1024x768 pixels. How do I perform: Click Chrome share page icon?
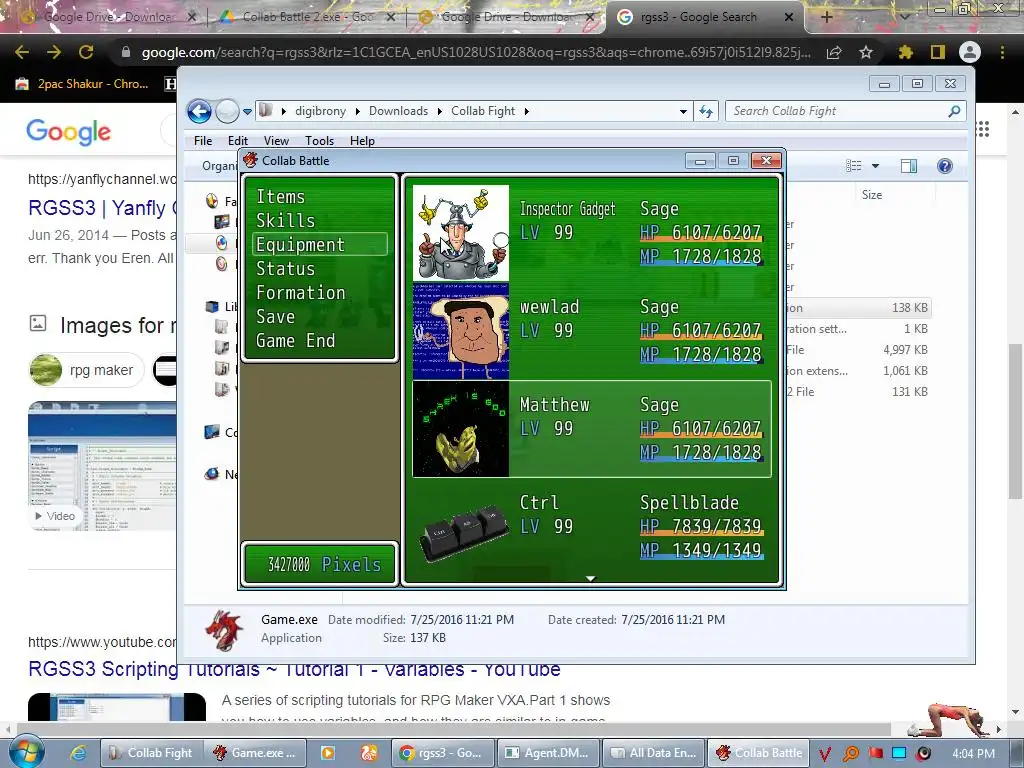834,52
